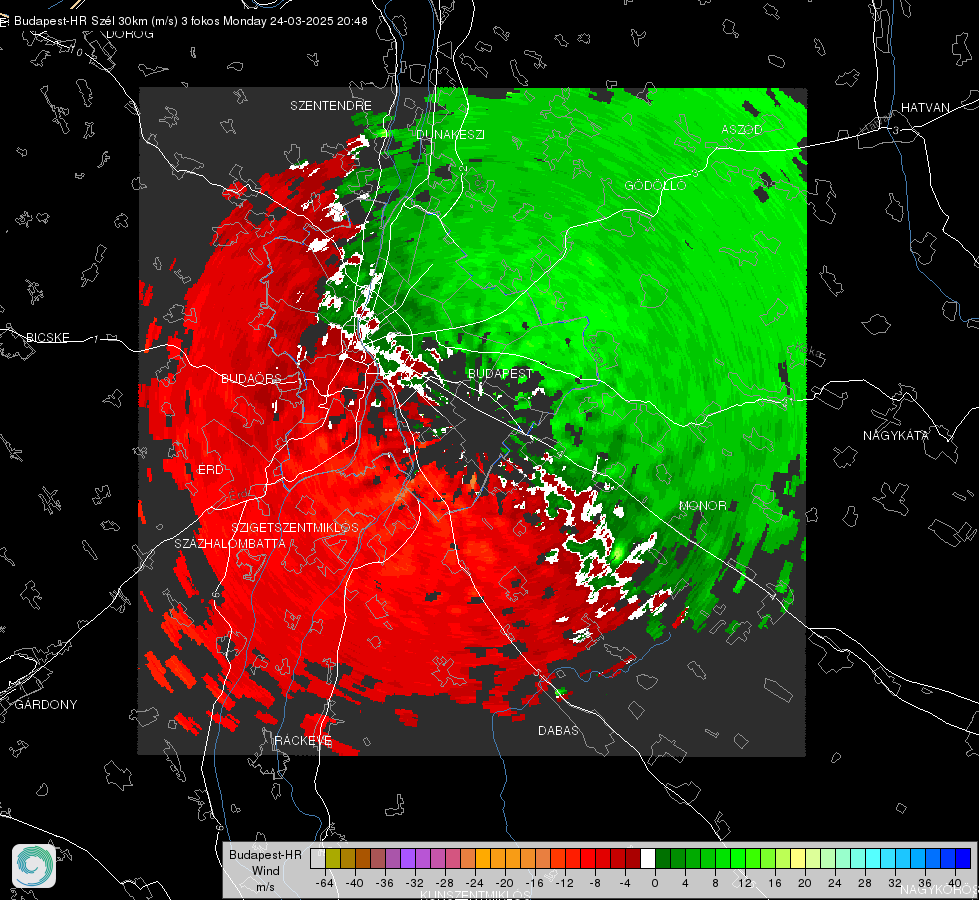Click the SZENTENDRE city label

pos(331,106)
